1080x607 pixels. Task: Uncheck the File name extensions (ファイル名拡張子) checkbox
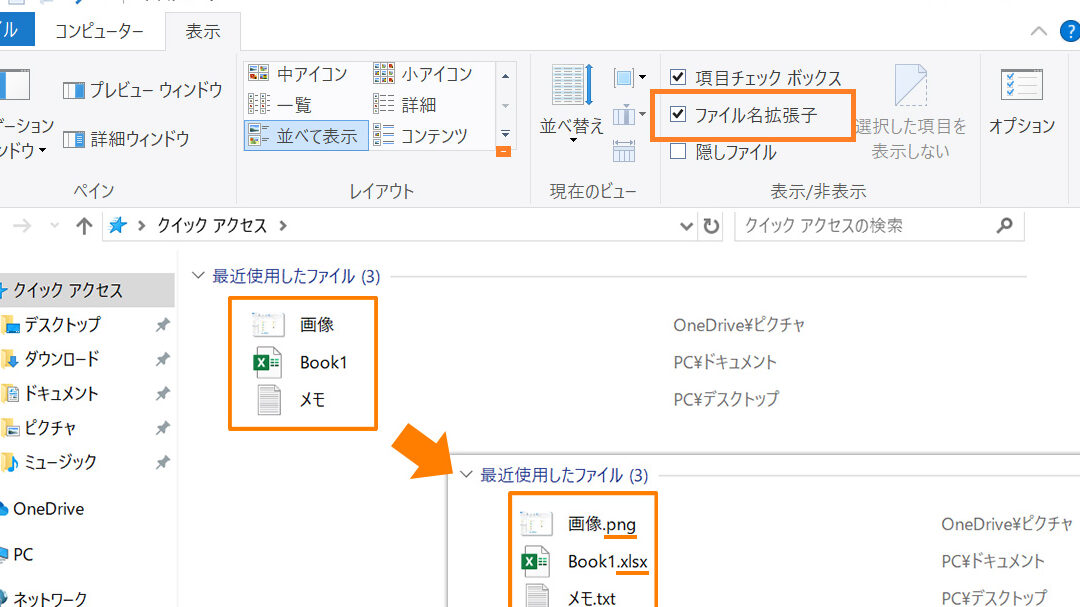point(678,115)
